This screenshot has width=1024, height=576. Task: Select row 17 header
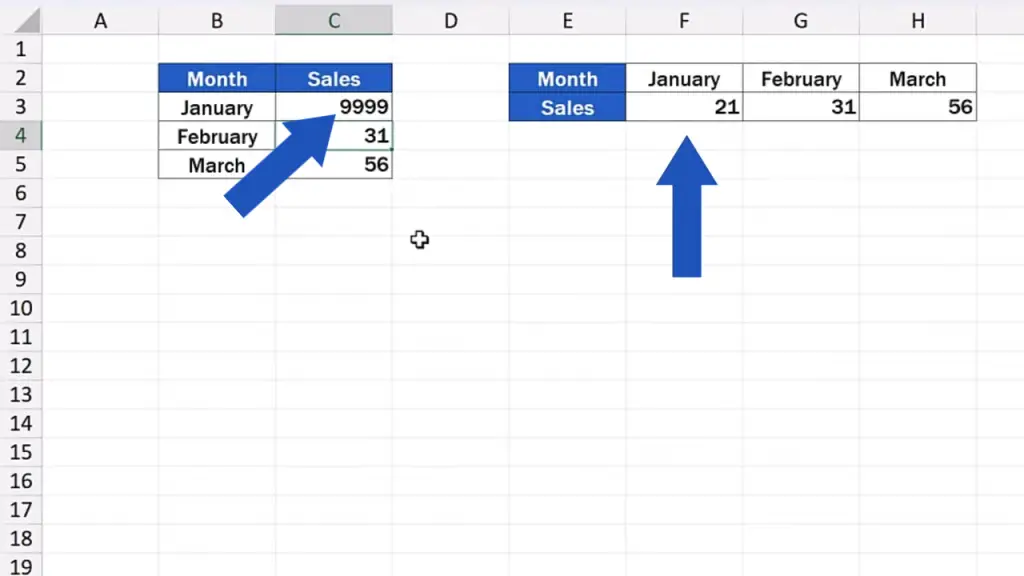pyautogui.click(x=21, y=509)
